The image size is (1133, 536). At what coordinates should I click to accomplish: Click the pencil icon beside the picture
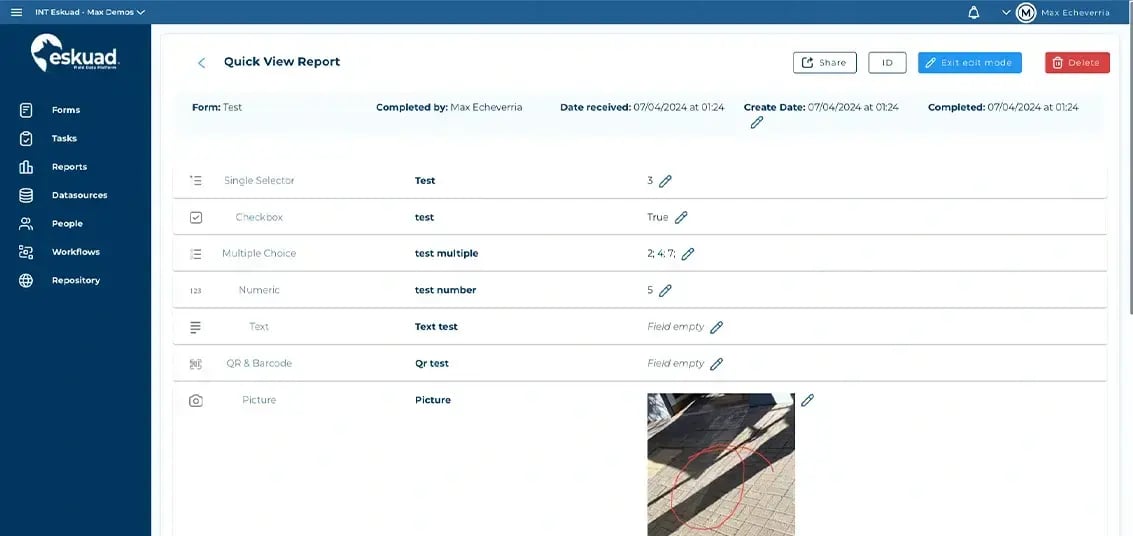click(x=808, y=400)
